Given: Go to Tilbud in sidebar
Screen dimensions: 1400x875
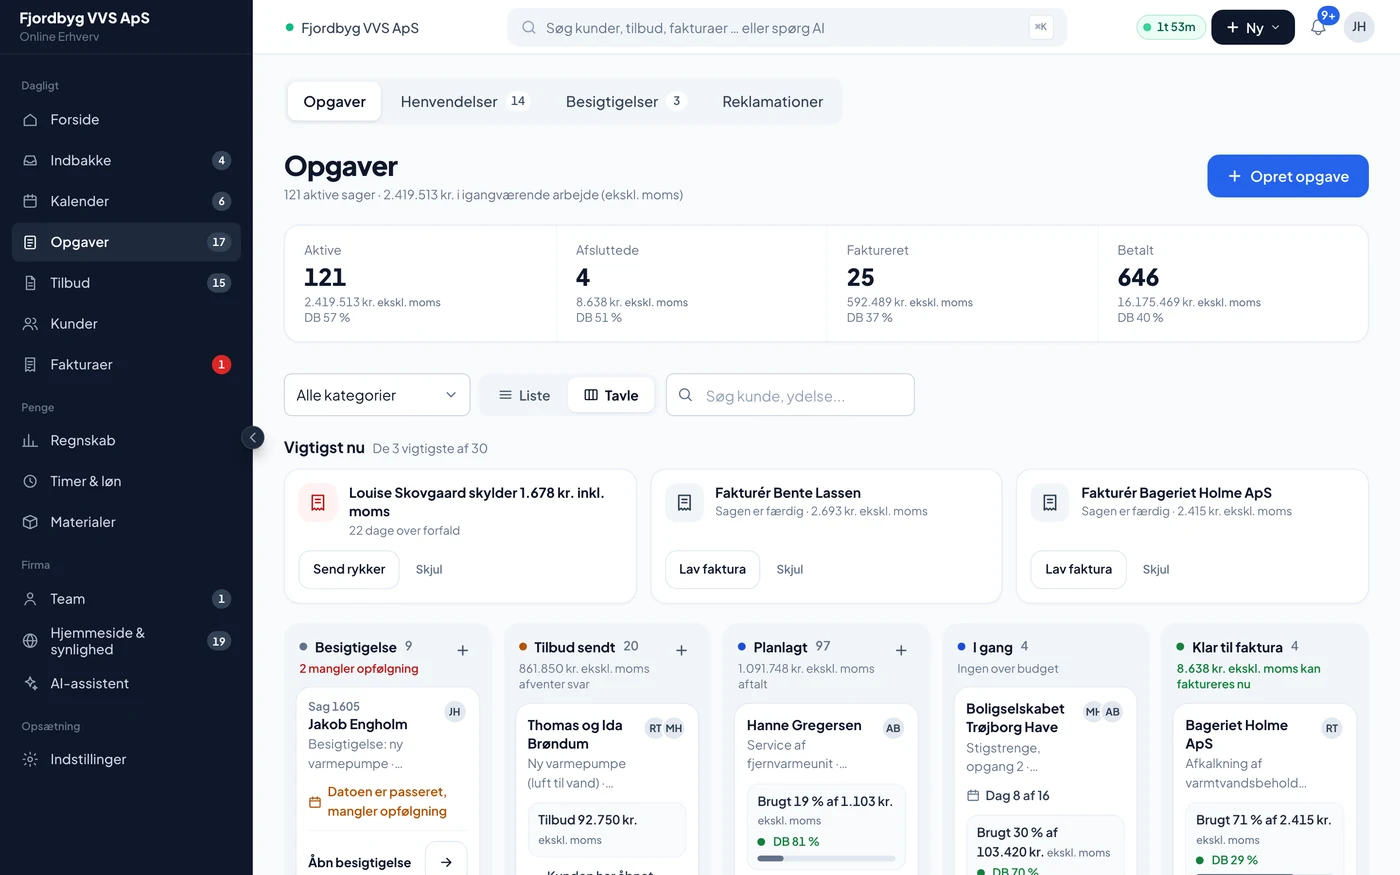Looking at the screenshot, I should tap(126, 283).
